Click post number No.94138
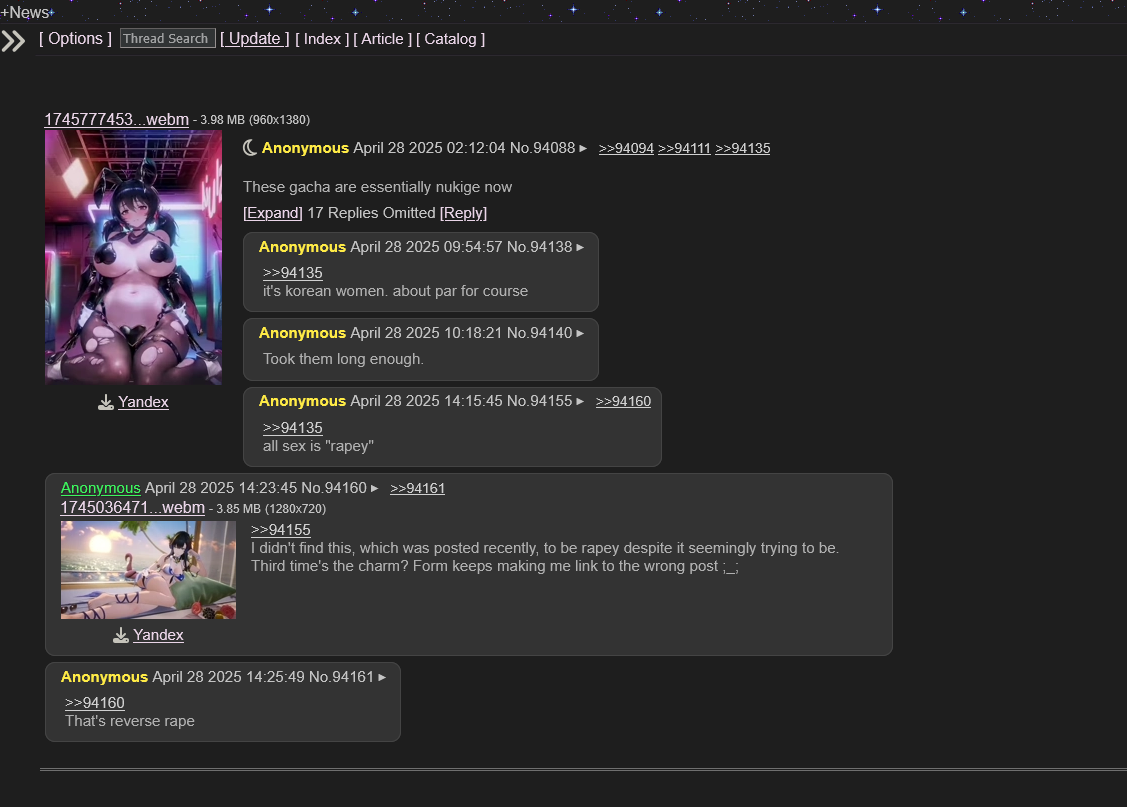The height and width of the screenshot is (807, 1127). click(x=540, y=247)
